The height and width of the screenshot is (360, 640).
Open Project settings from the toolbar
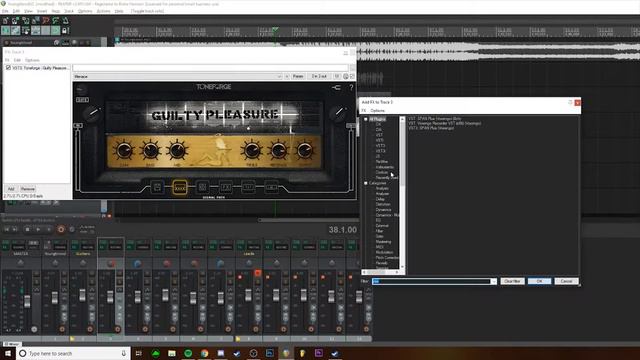(x=36, y=20)
